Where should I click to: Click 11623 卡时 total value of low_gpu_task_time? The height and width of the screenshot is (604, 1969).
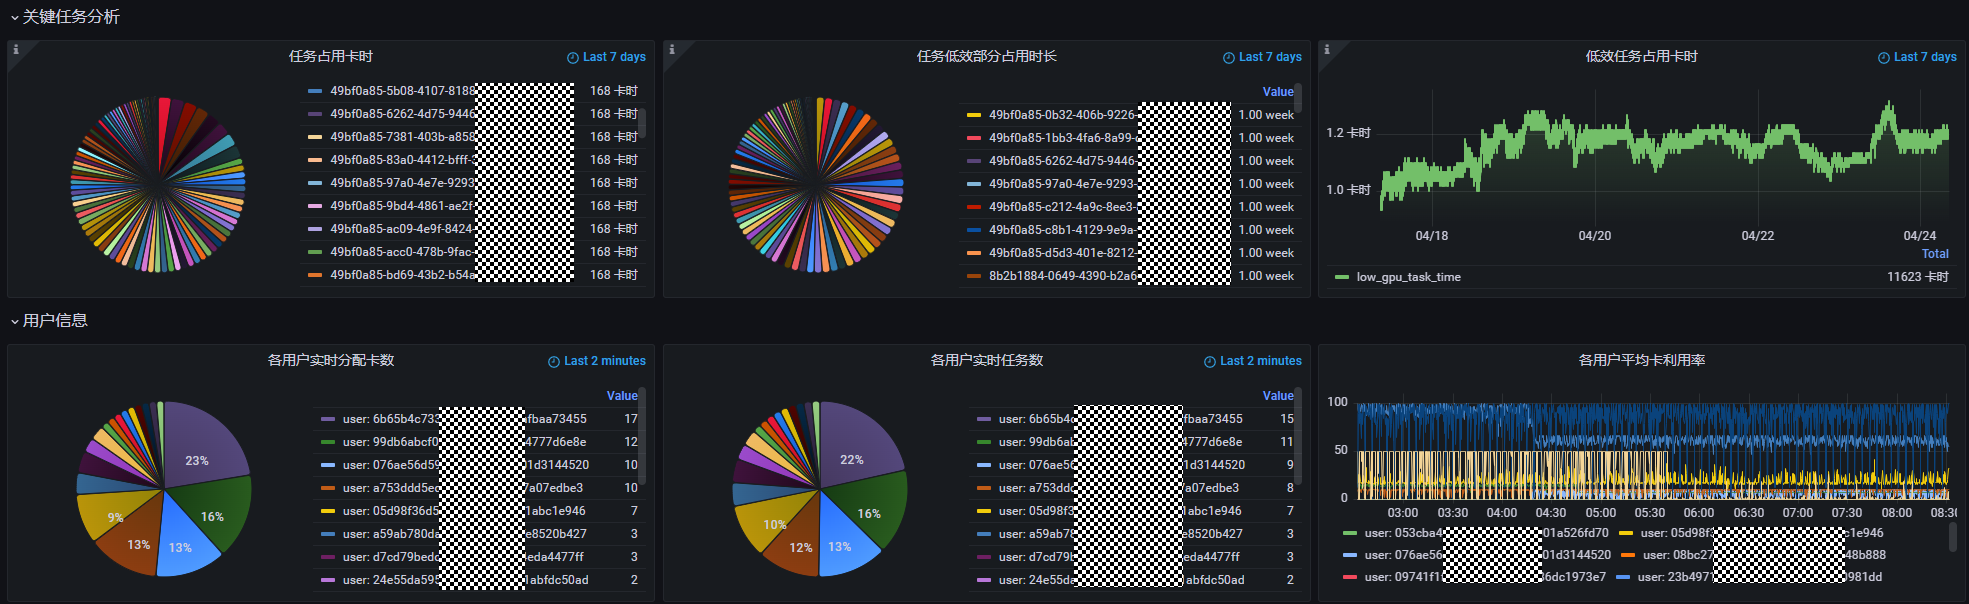click(1918, 277)
